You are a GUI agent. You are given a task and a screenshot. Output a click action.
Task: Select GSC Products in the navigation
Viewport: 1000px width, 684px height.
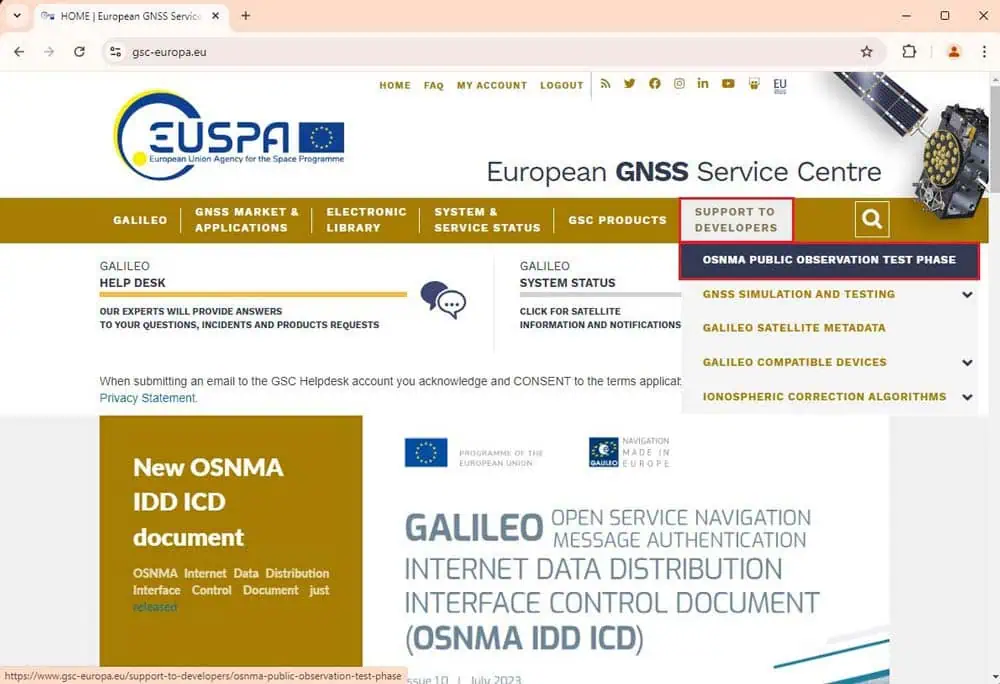tap(617, 220)
